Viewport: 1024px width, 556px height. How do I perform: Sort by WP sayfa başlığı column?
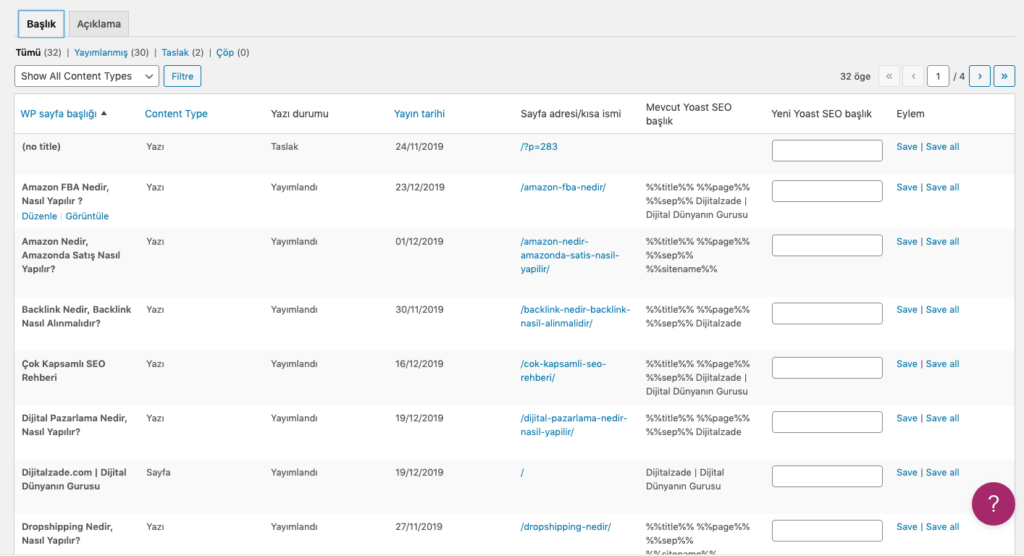58,114
